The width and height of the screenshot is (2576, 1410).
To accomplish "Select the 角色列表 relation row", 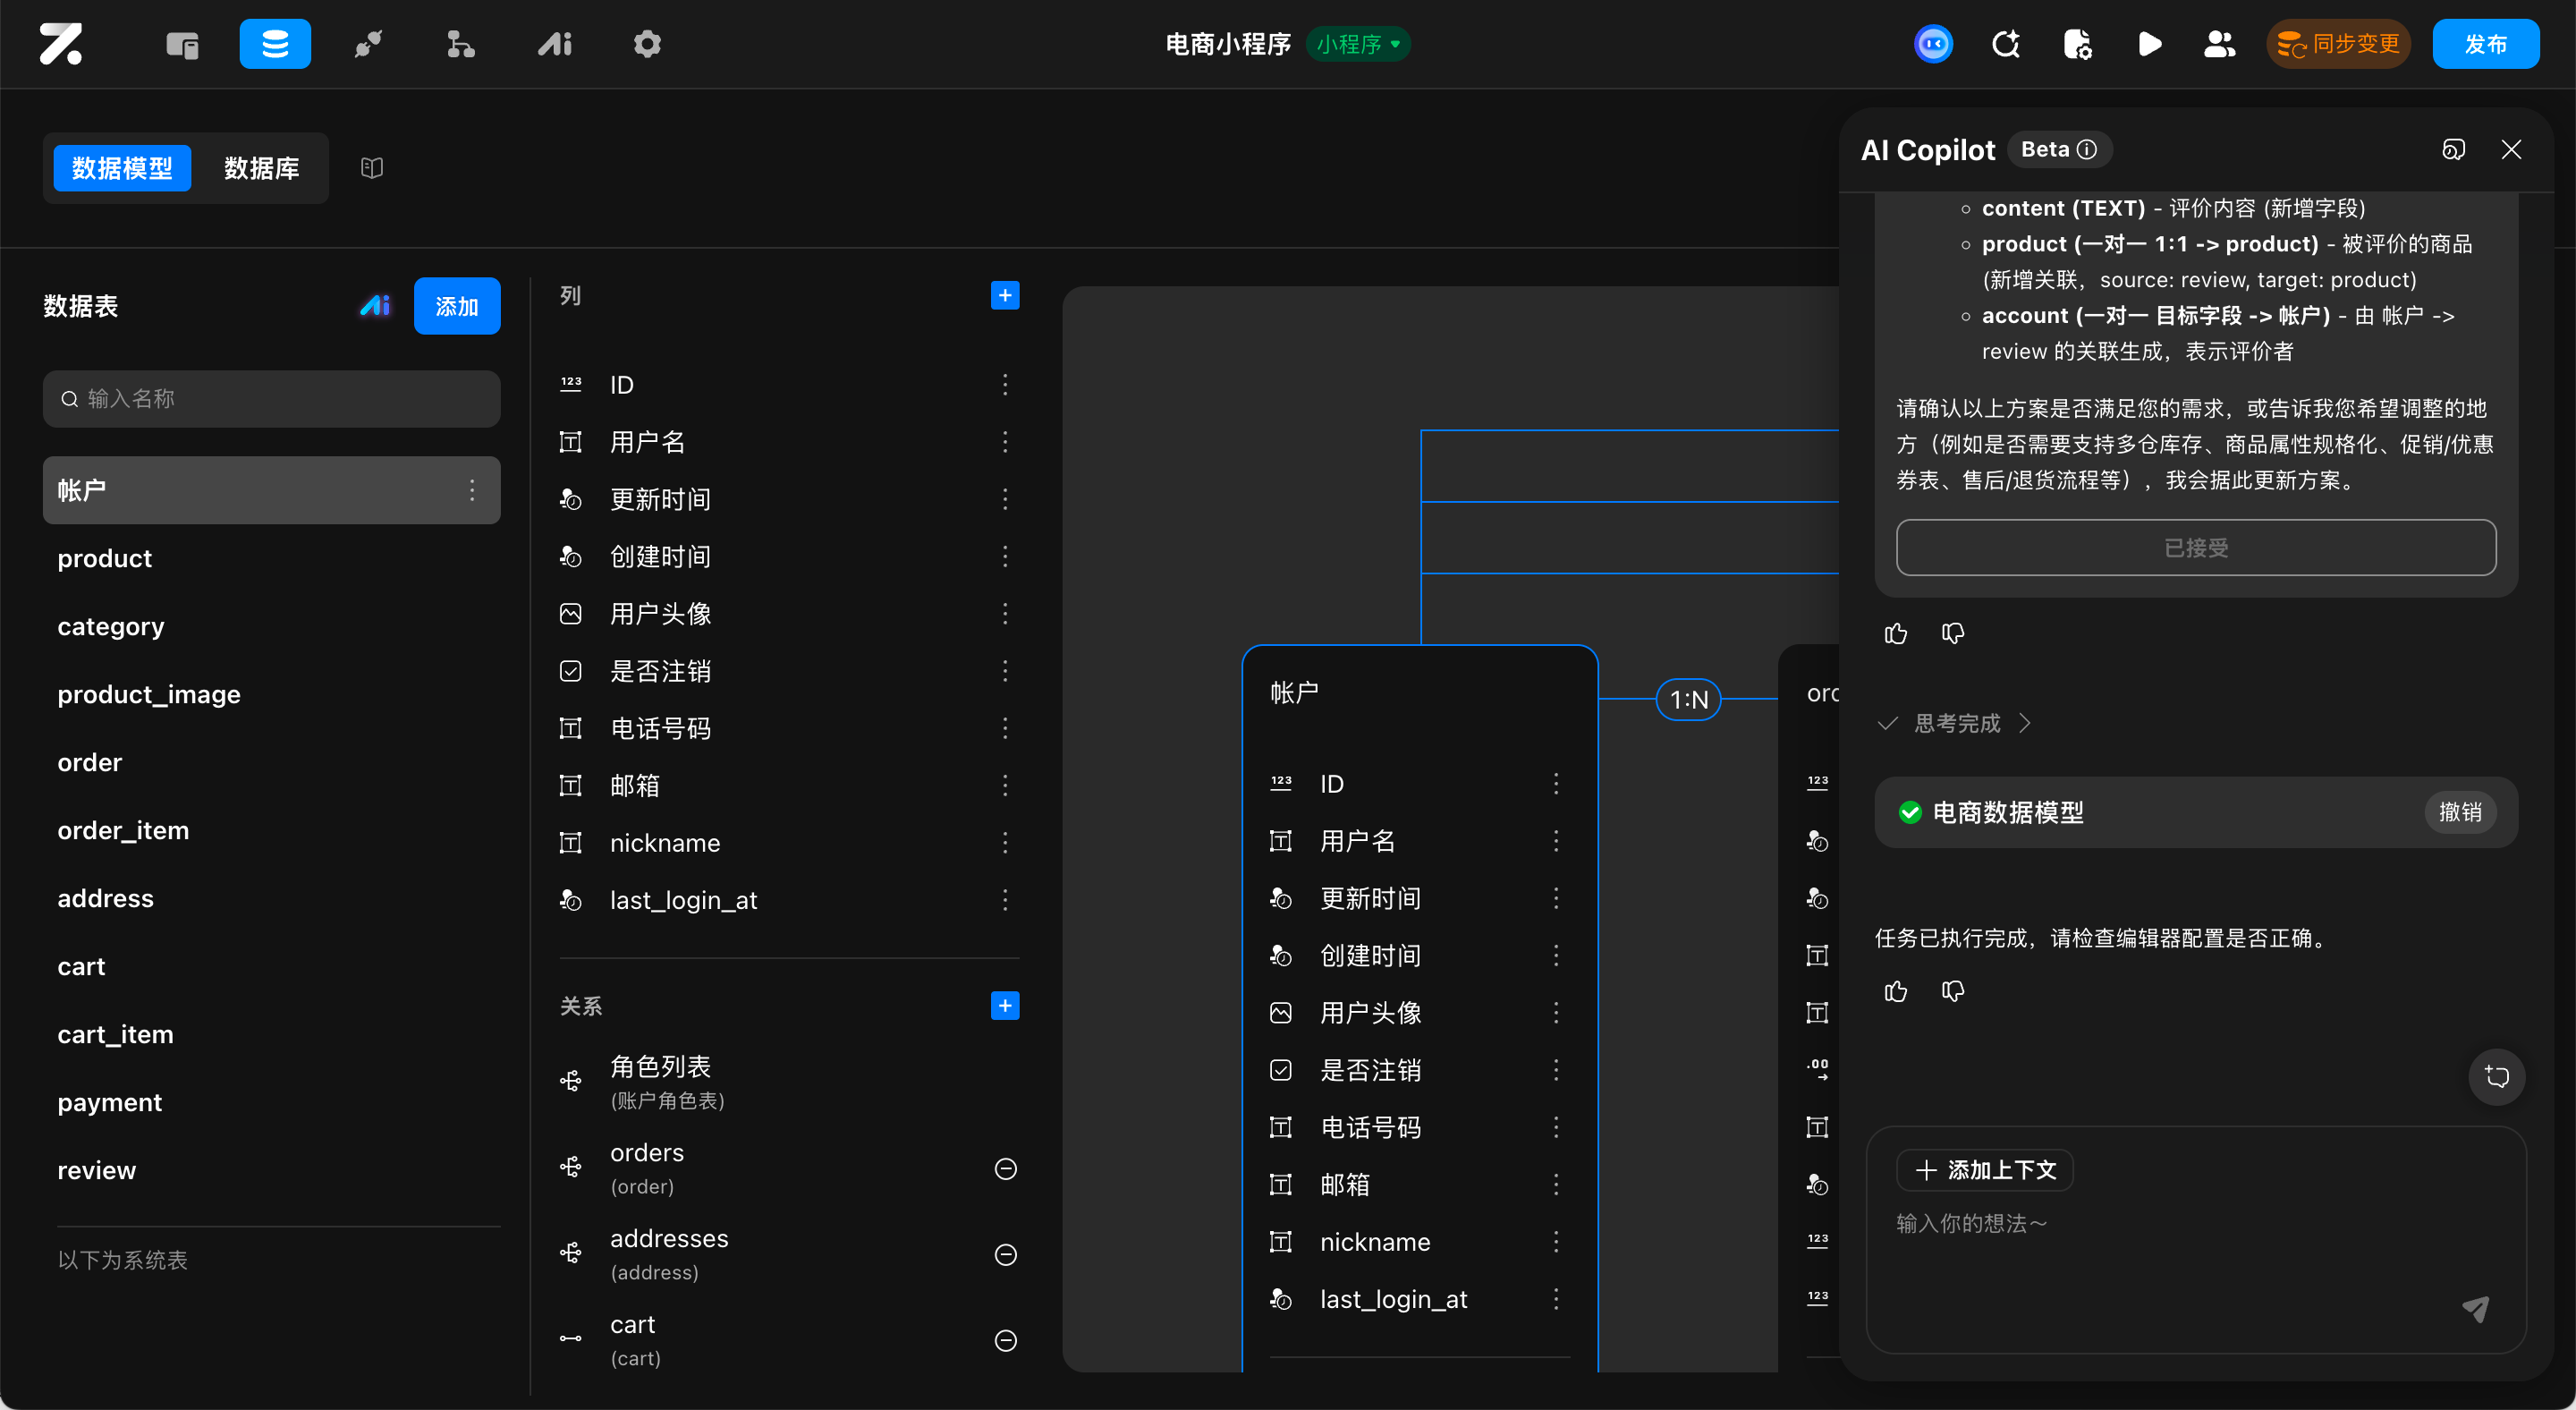I will [x=788, y=1082].
